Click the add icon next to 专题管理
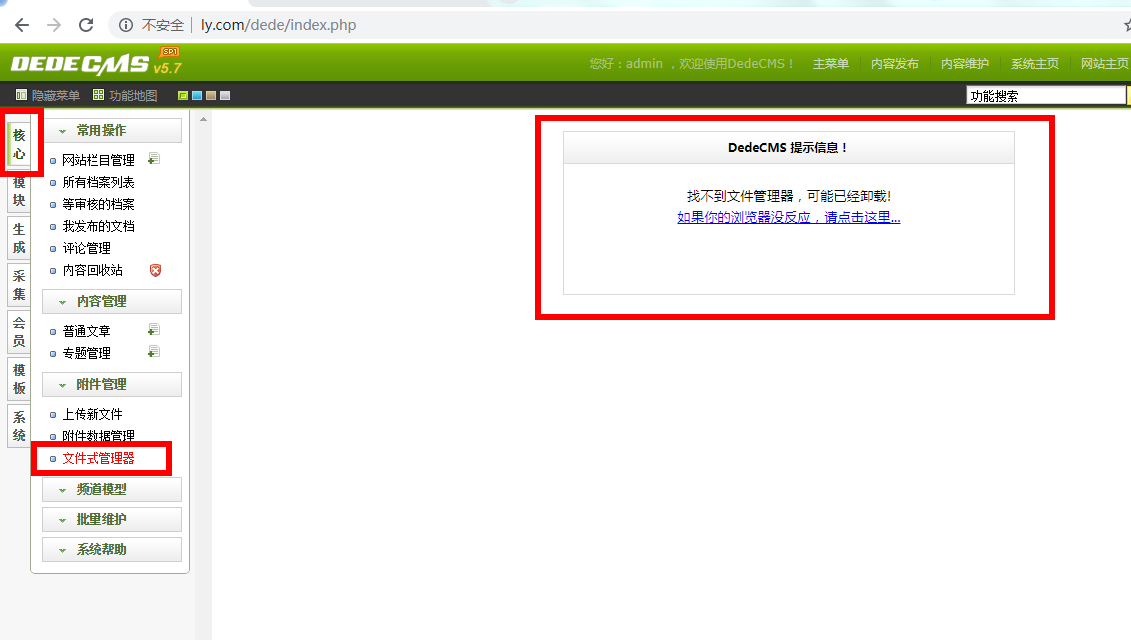 pos(153,352)
